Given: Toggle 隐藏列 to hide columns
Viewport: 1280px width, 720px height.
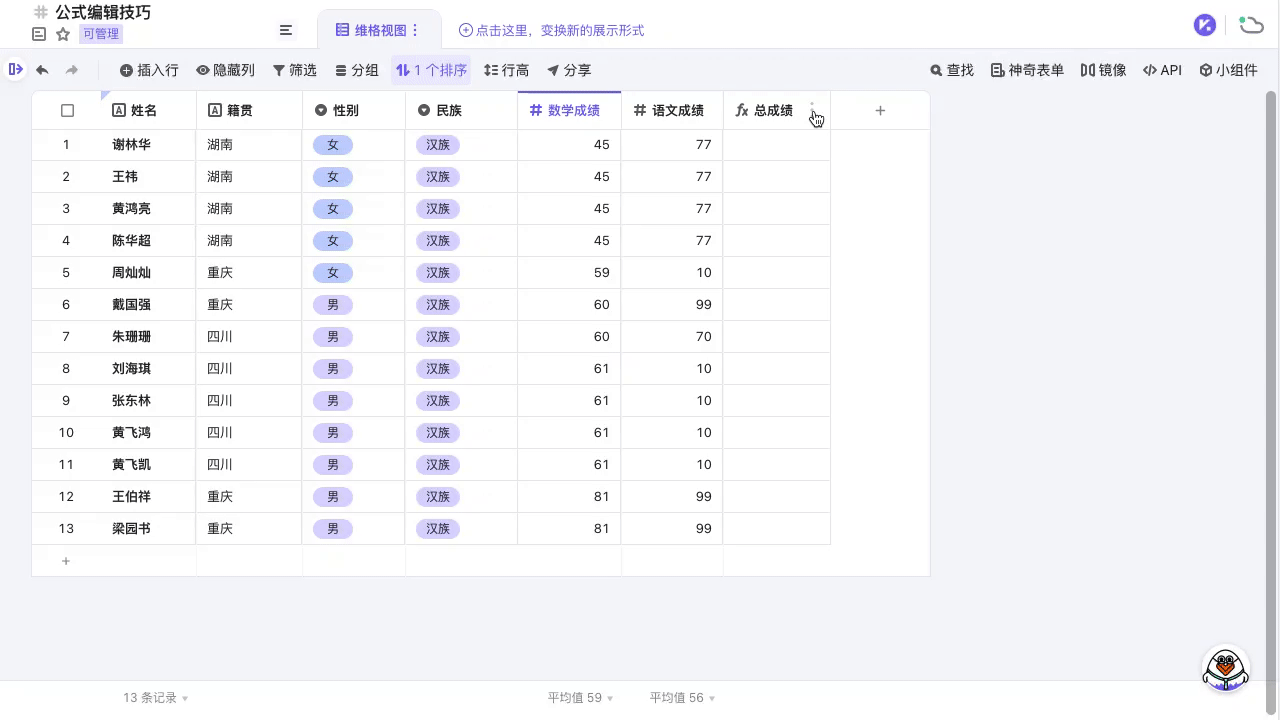Looking at the screenshot, I should click(x=225, y=70).
